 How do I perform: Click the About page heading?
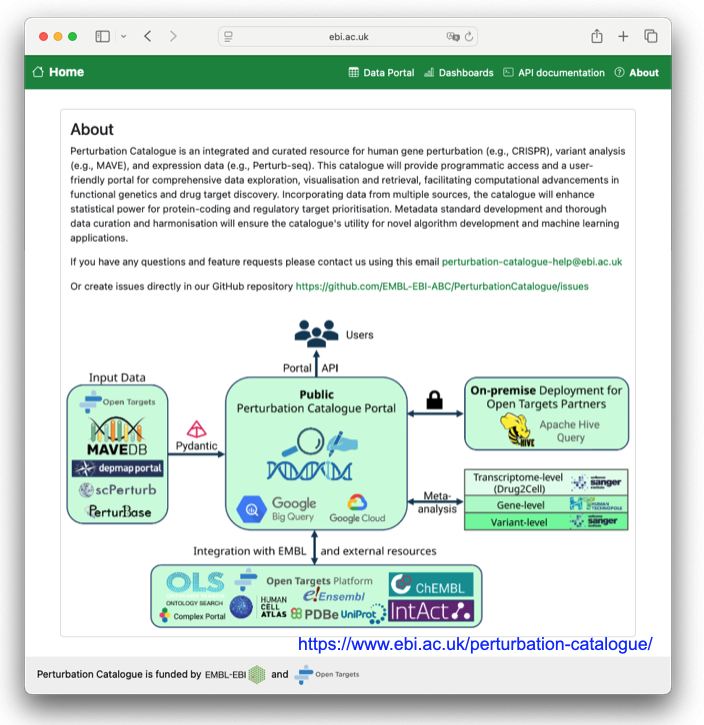[x=92, y=129]
